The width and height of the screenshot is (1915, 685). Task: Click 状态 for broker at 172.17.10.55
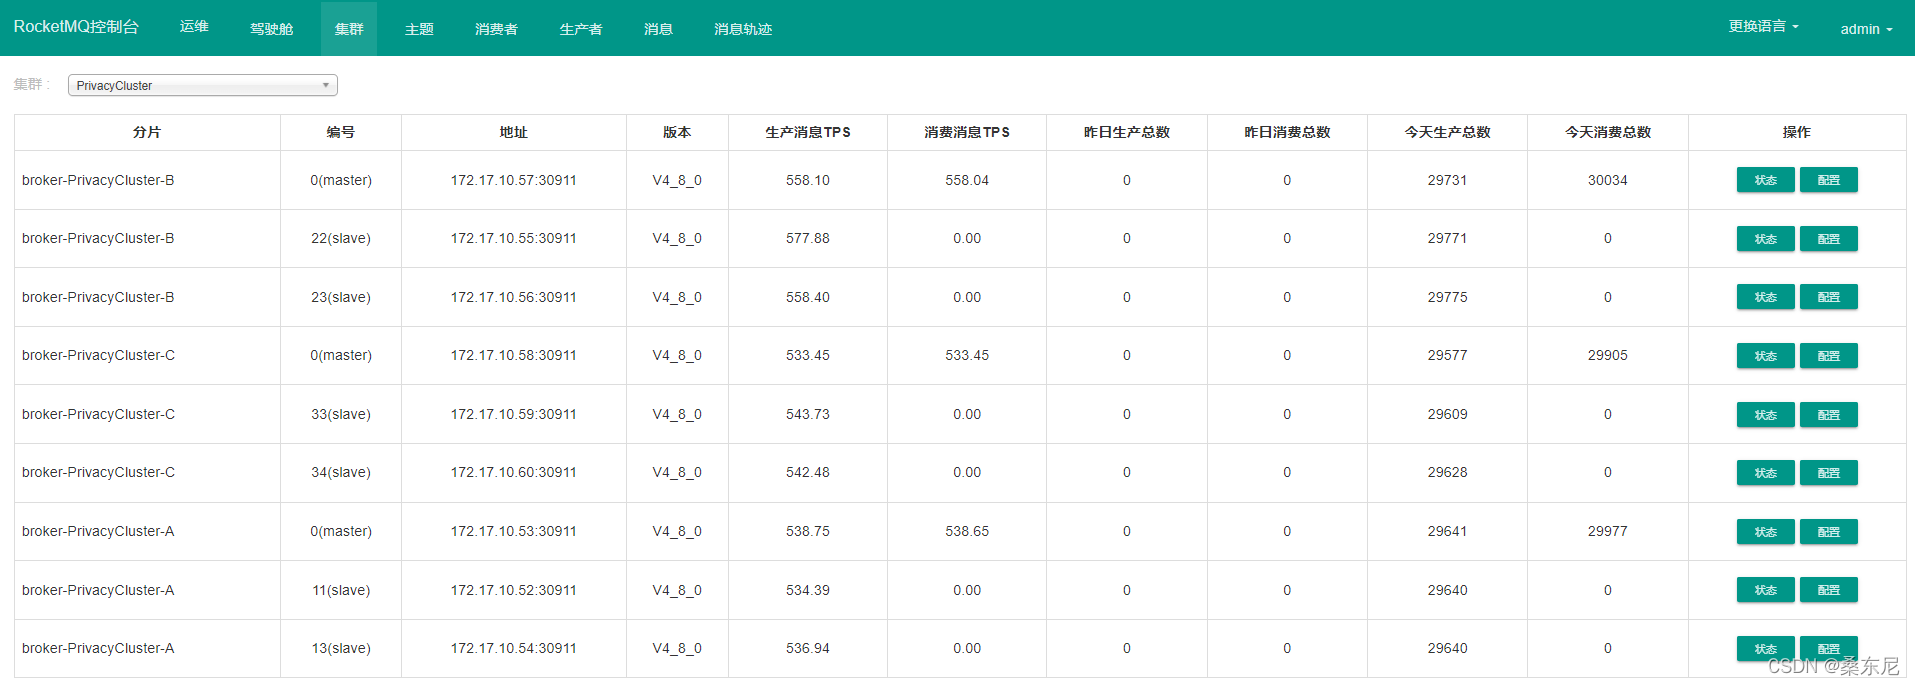[x=1765, y=239]
